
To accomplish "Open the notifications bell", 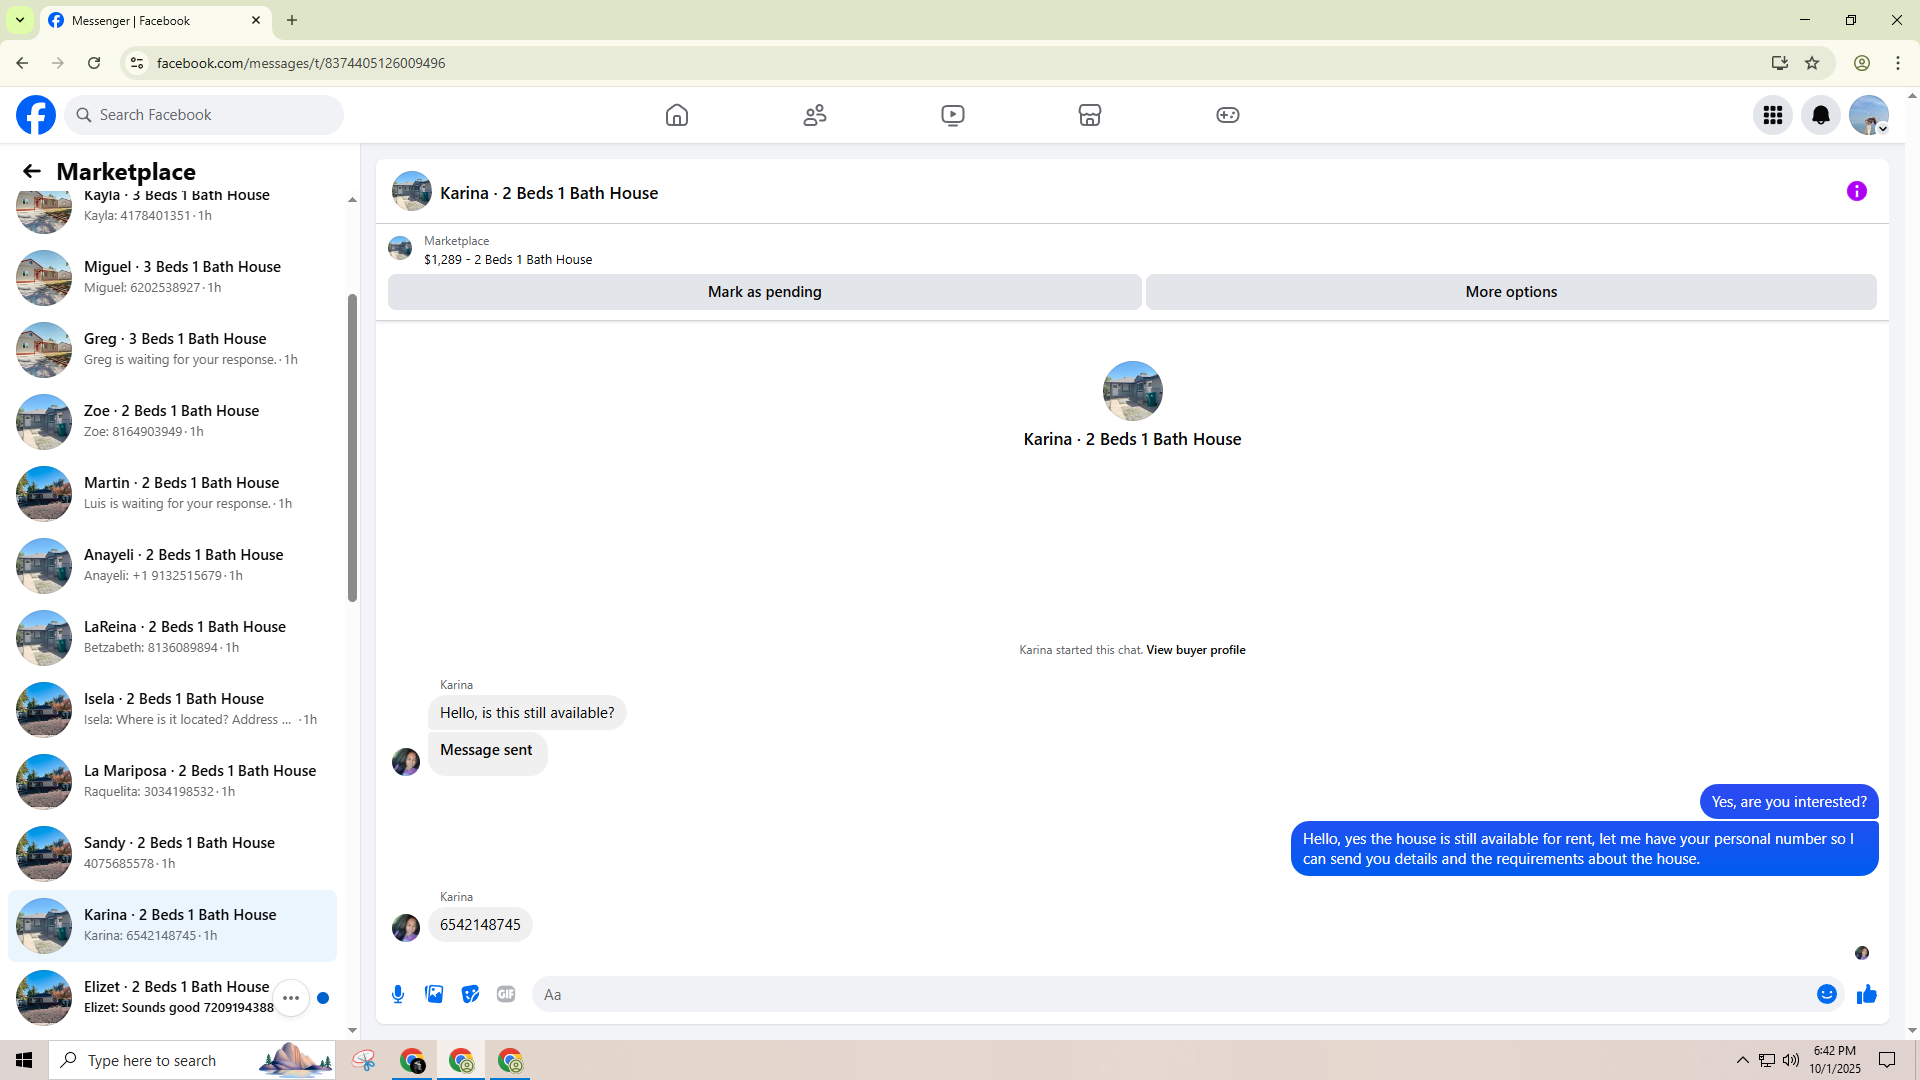I will (1821, 115).
